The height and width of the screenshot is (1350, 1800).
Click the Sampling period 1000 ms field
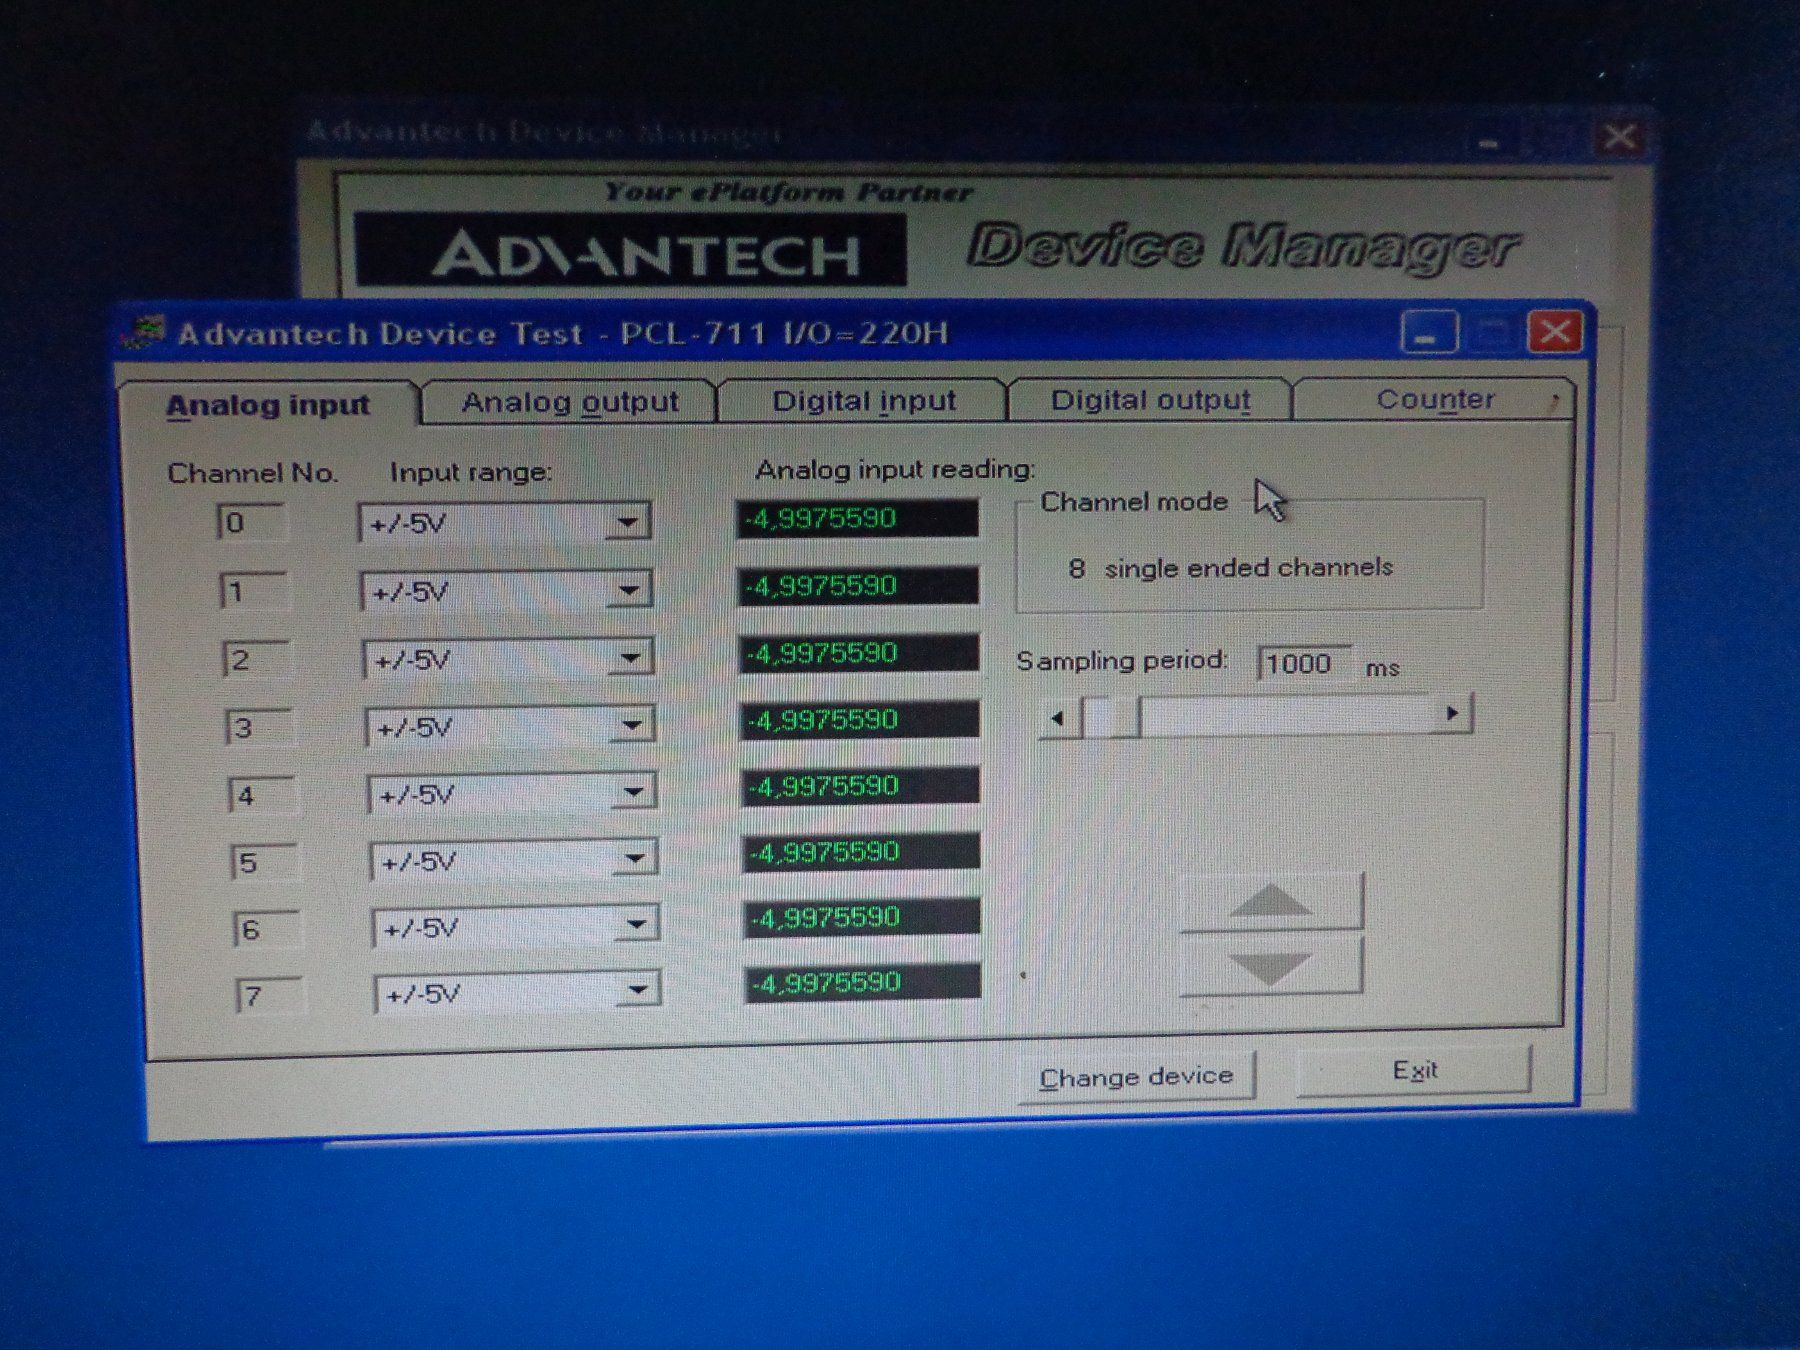click(1303, 663)
